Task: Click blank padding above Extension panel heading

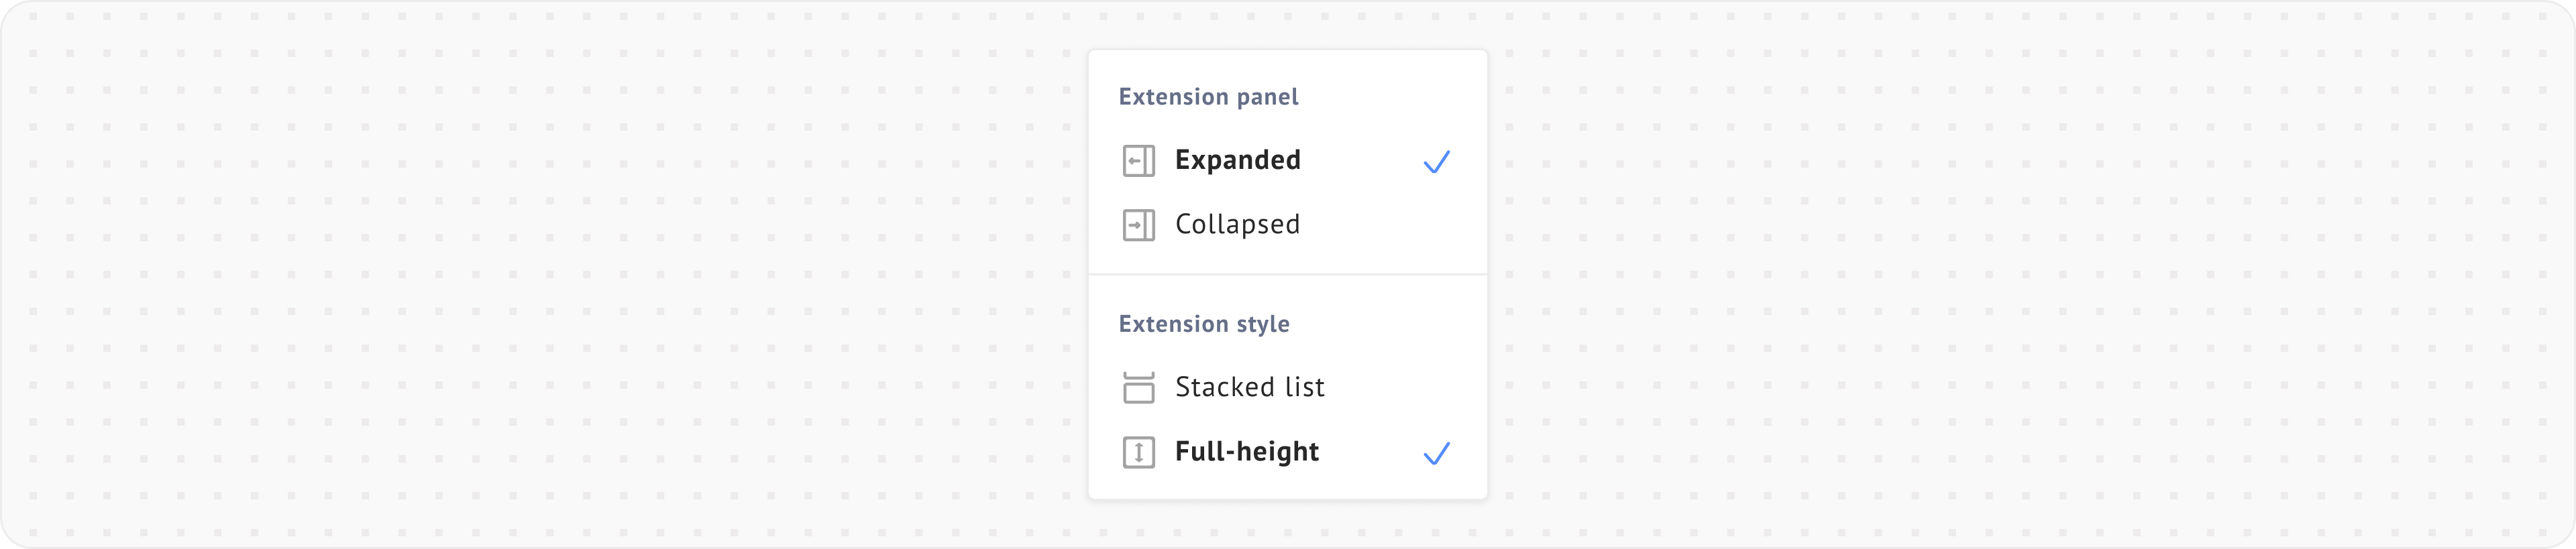Action: click(1287, 65)
